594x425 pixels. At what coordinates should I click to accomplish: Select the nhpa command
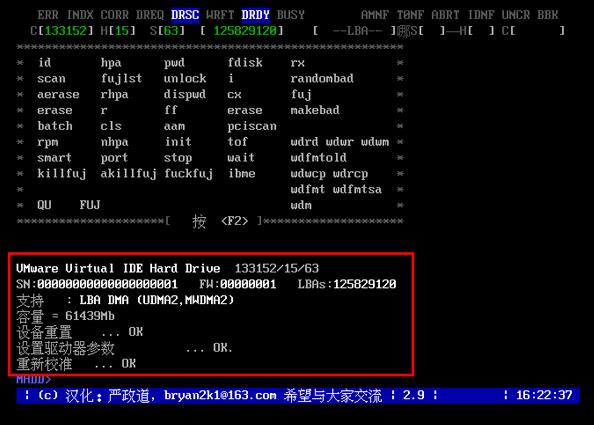pyautogui.click(x=114, y=142)
